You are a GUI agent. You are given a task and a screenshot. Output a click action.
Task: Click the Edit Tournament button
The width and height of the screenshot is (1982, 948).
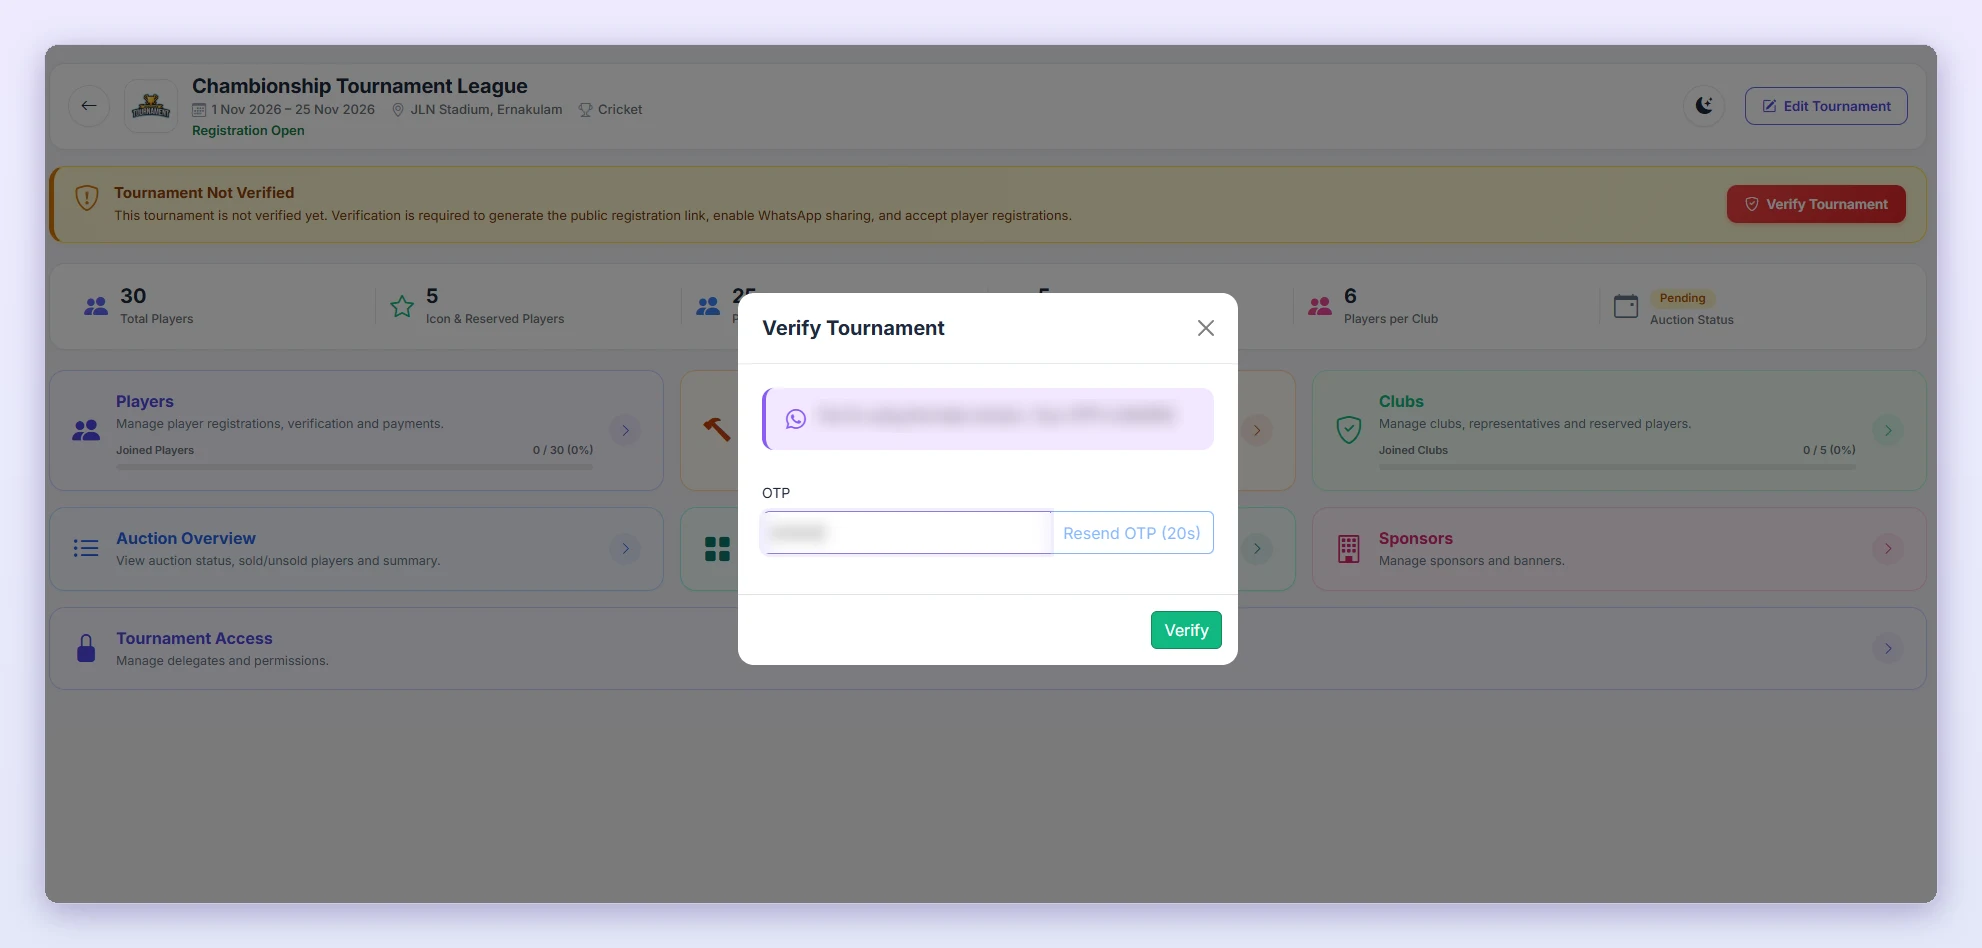click(1826, 106)
